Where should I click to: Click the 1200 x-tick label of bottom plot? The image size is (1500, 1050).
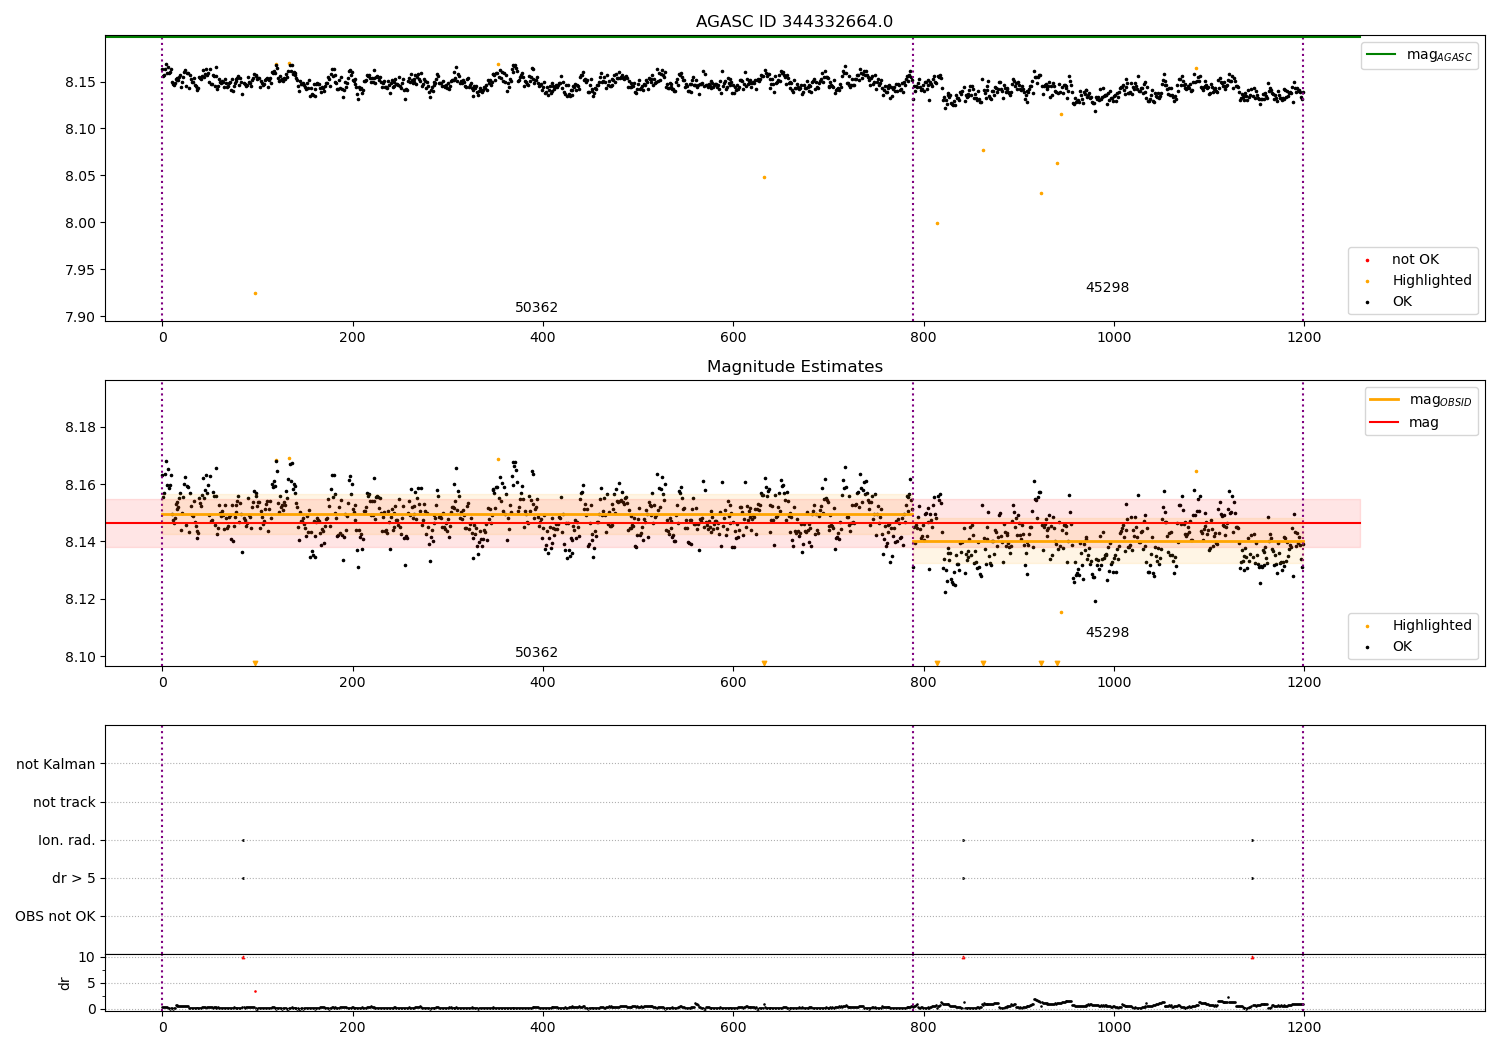[1304, 1028]
